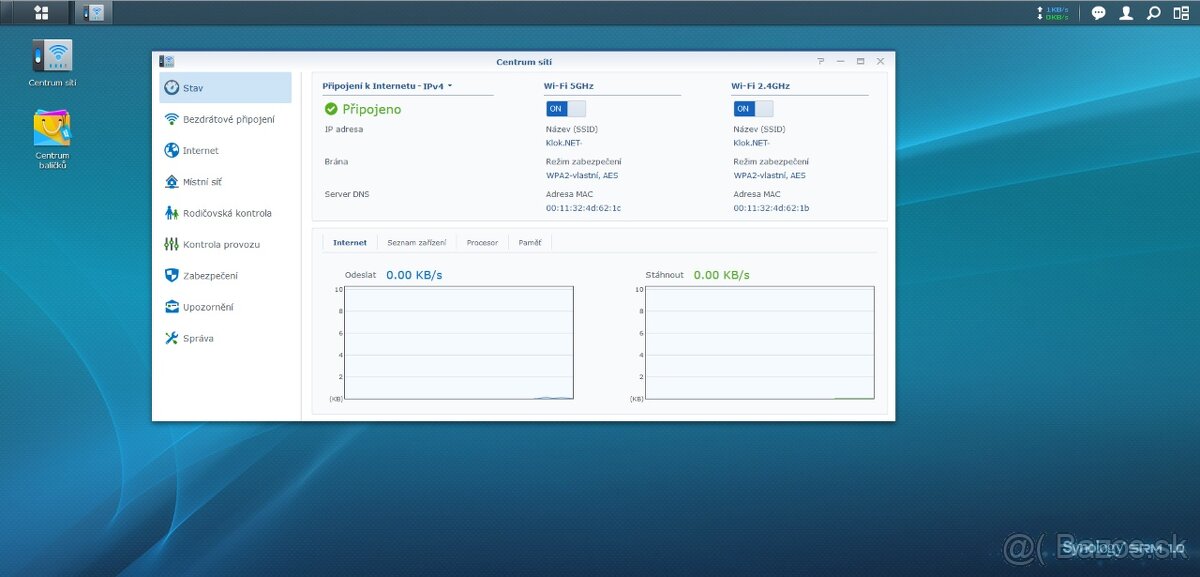
Task: Open Kontrola provozu section
Action: [x=225, y=244]
